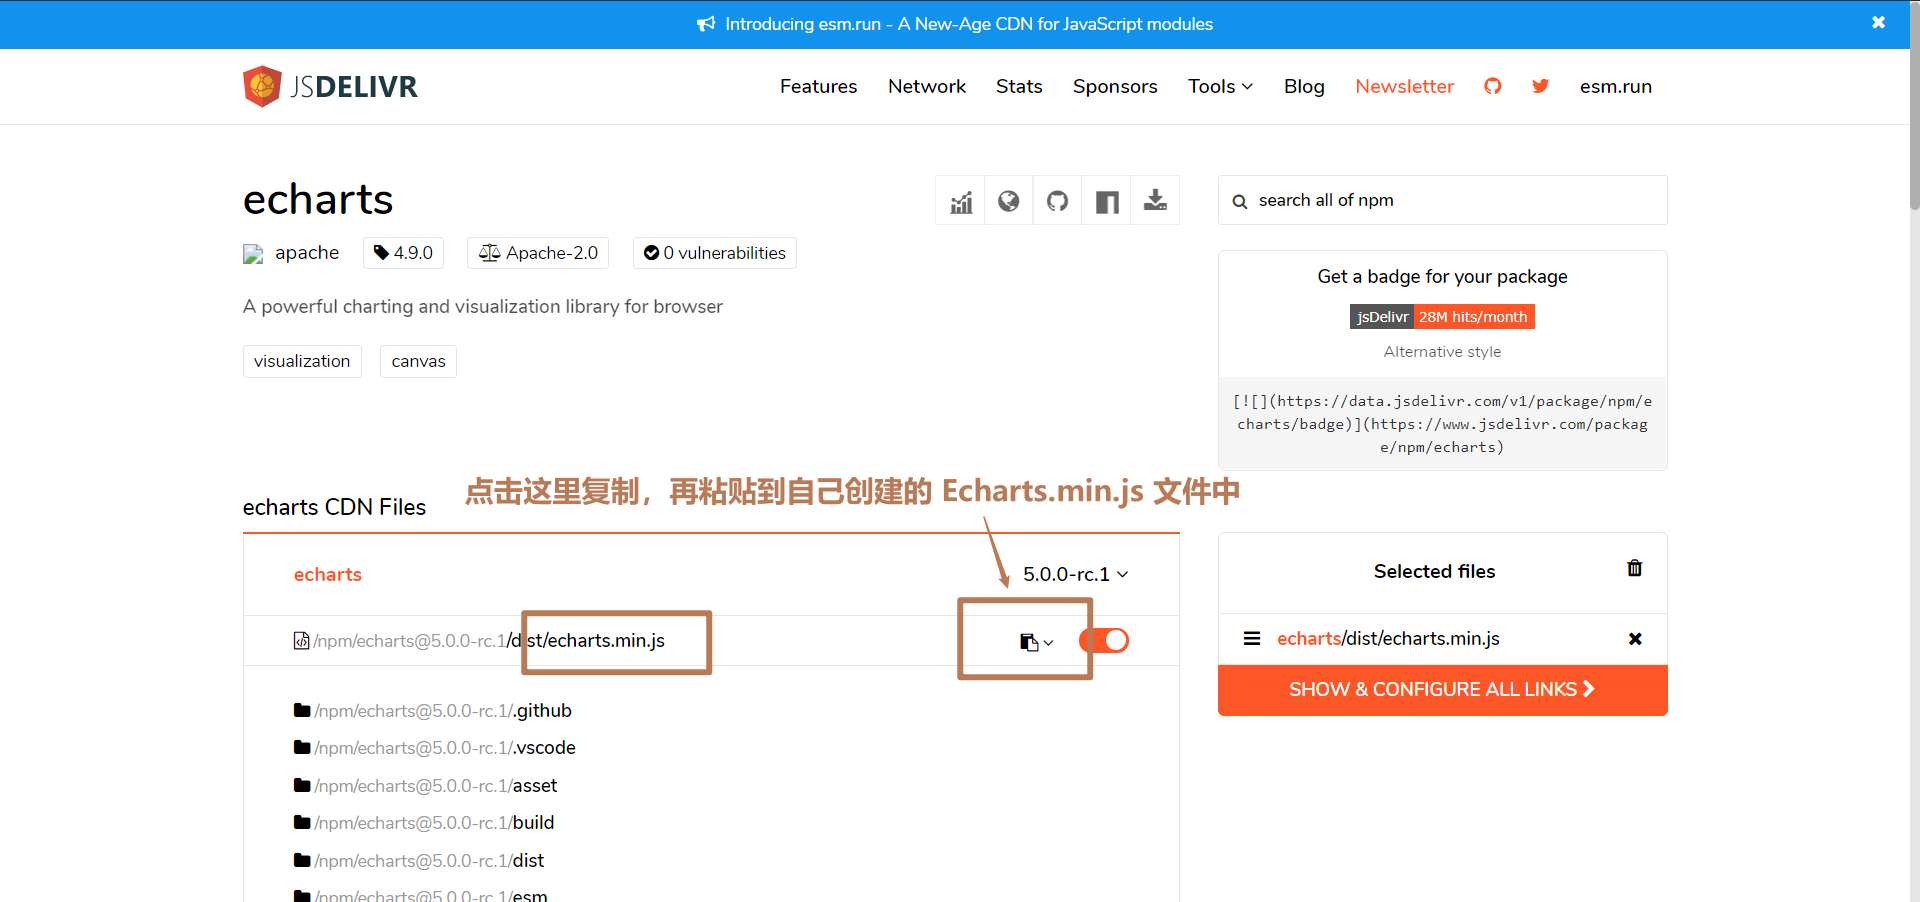Click the canvas keyword tag
This screenshot has height=902, width=1920.
[418, 361]
